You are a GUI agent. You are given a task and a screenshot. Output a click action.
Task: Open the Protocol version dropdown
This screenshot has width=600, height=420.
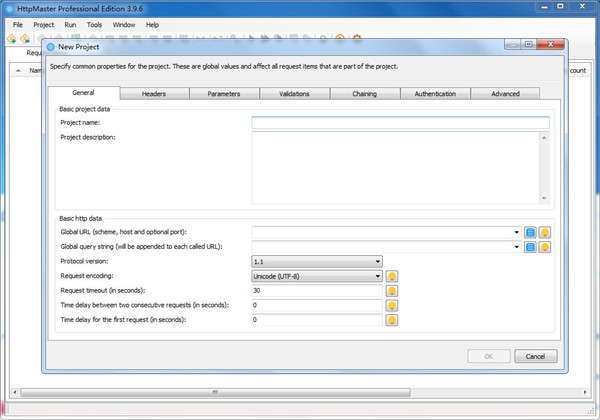point(317,262)
